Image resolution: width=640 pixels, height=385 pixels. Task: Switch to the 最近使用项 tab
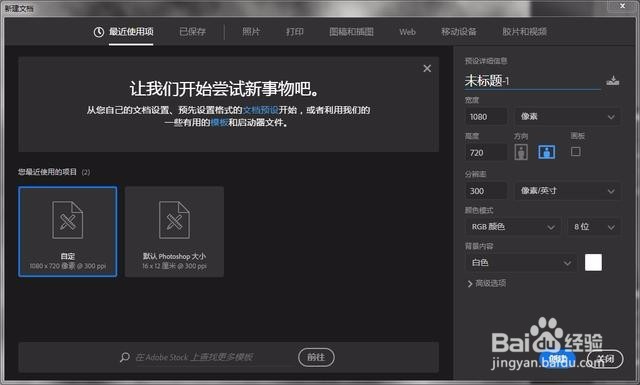[x=131, y=32]
